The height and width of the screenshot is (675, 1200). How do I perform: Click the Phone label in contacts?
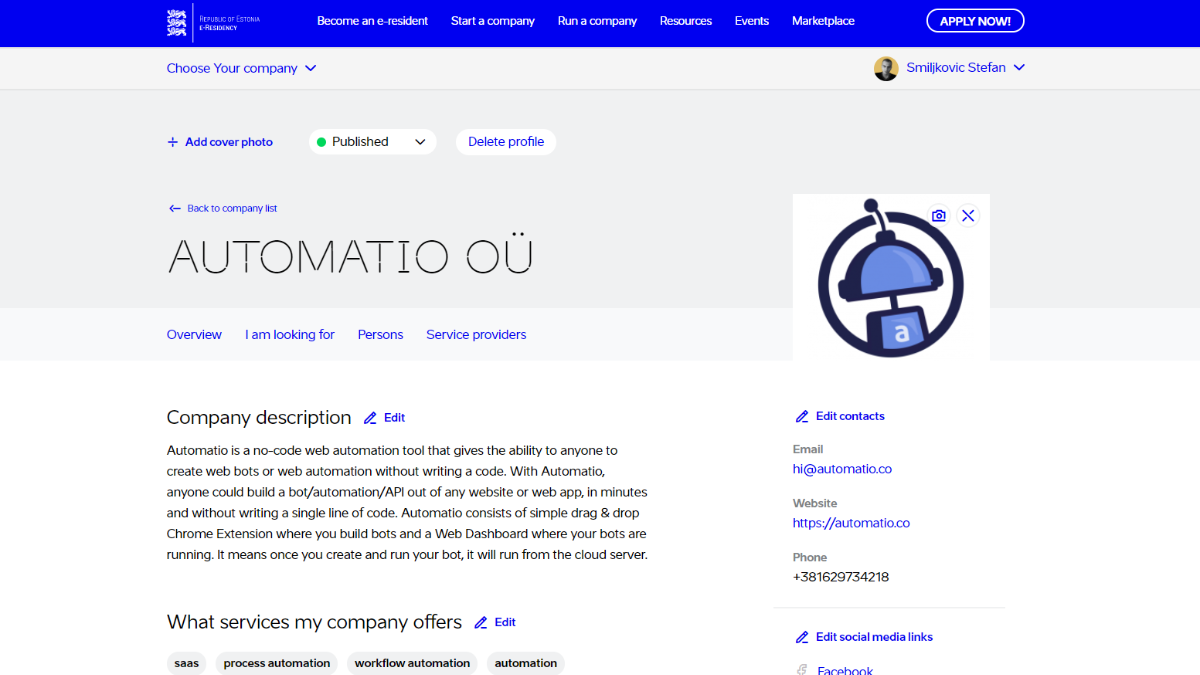[x=810, y=557]
